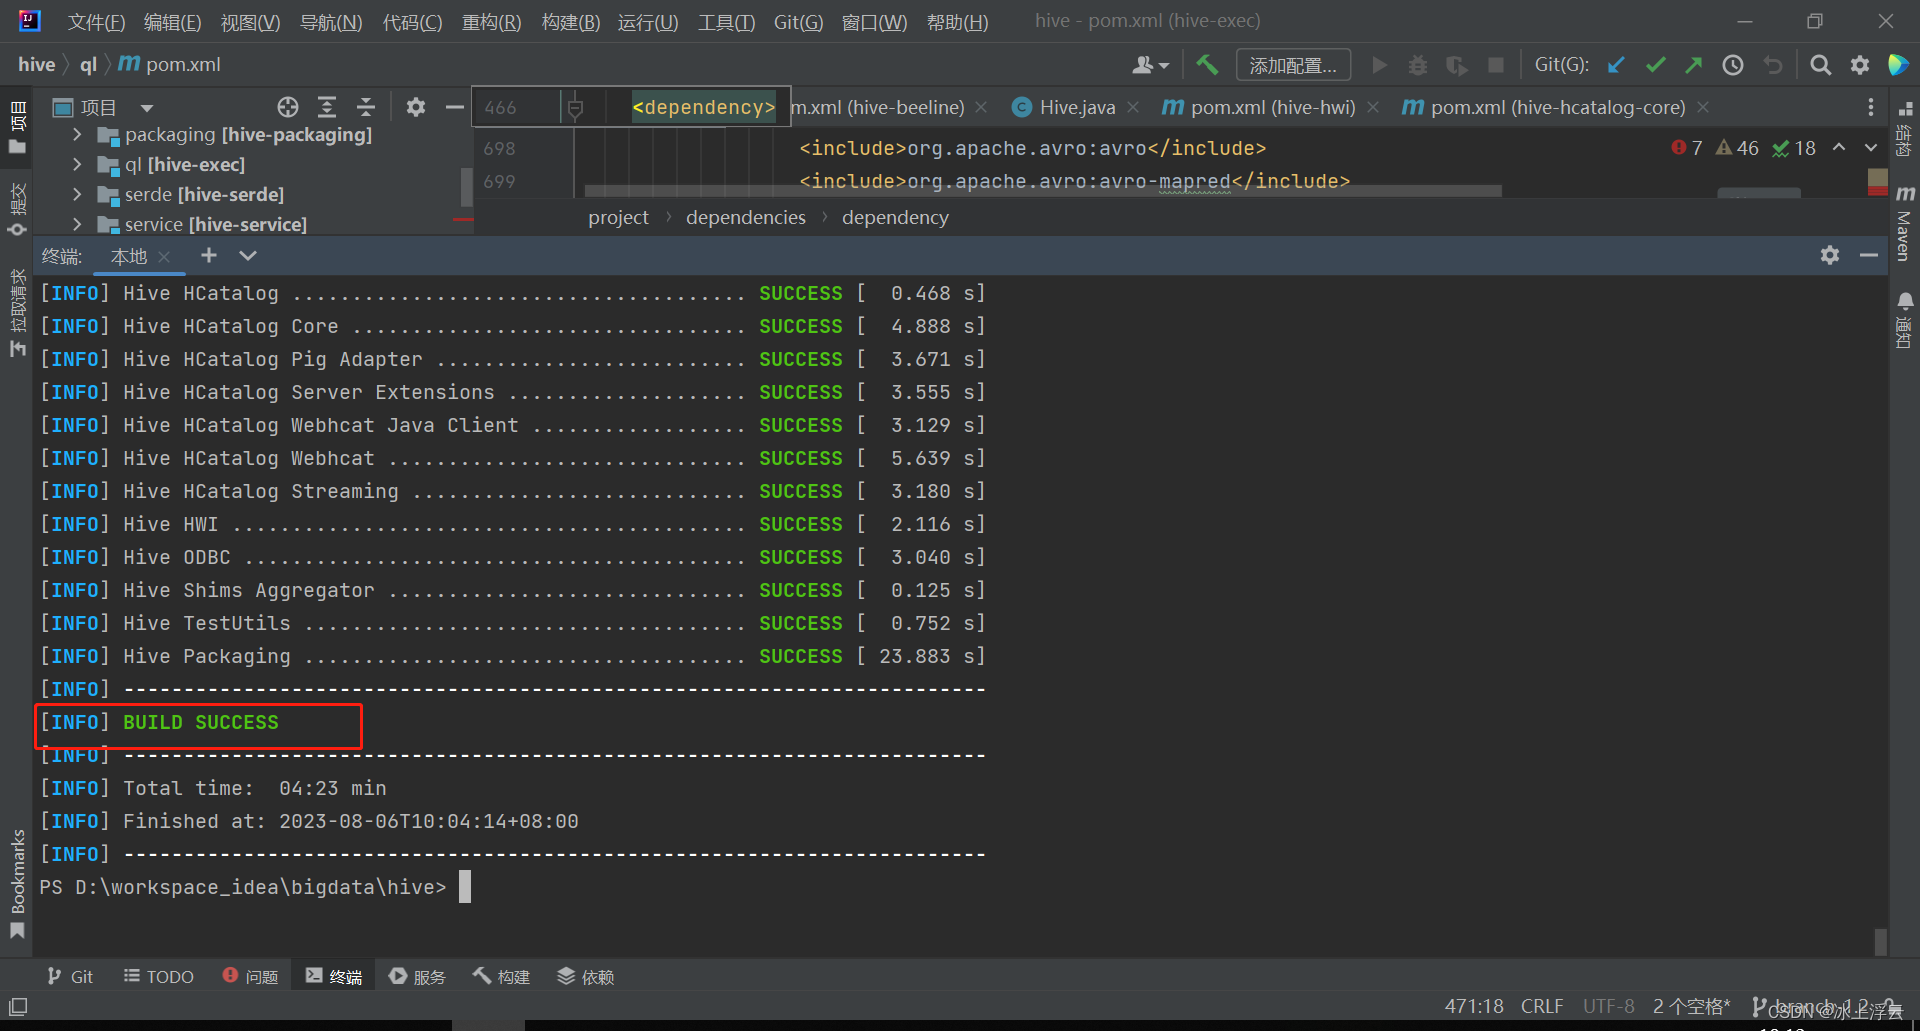Viewport: 1920px width, 1031px height.
Task: Open Search Everywhere magnifier icon
Action: (x=1821, y=65)
